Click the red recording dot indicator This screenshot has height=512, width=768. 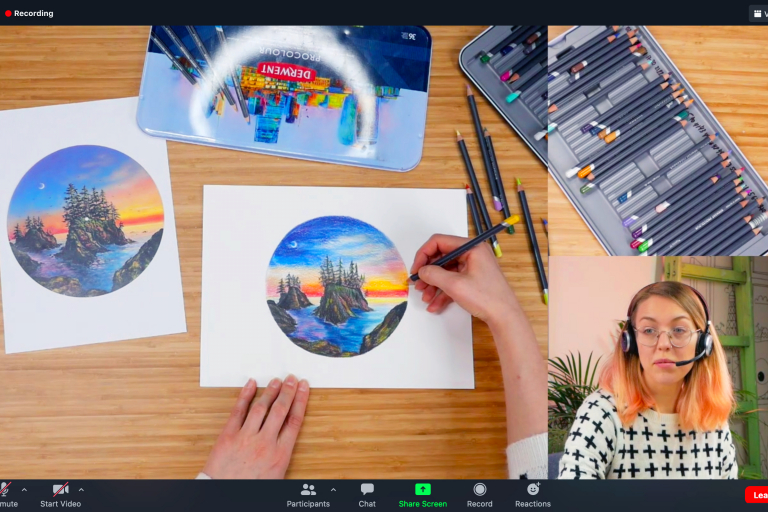[8, 13]
